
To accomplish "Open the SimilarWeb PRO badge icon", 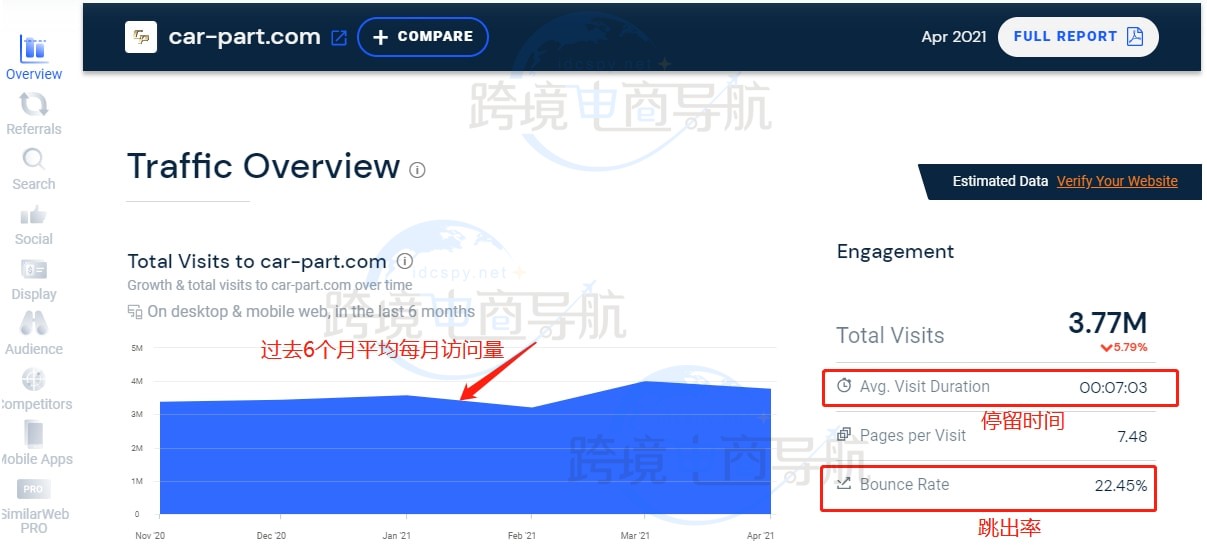I will pos(33,490).
